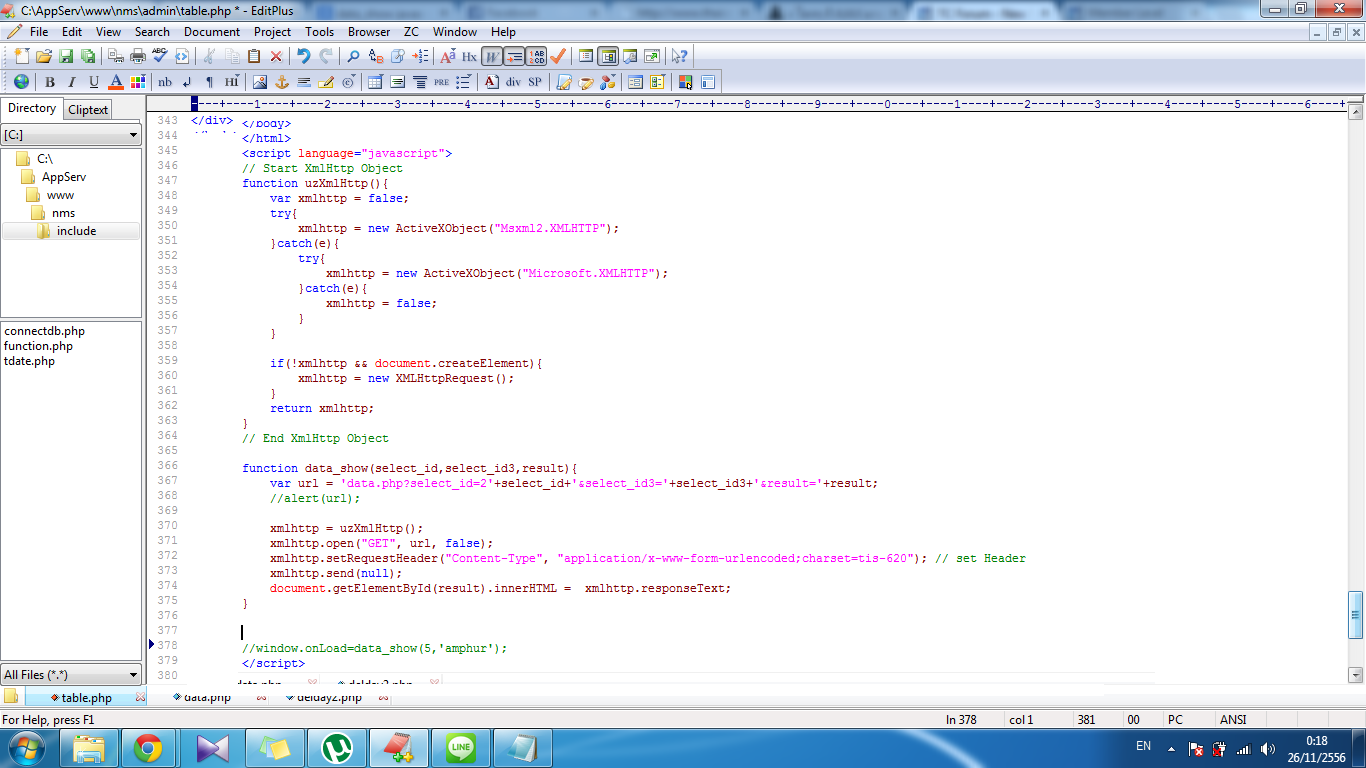Insert paragraph tag with the ¶ icon
The height and width of the screenshot is (768, 1366).
[210, 82]
